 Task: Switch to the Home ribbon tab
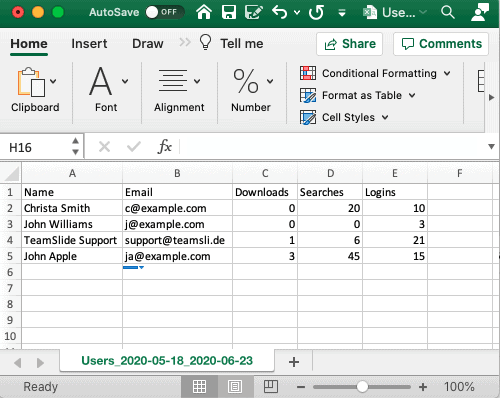coord(29,44)
